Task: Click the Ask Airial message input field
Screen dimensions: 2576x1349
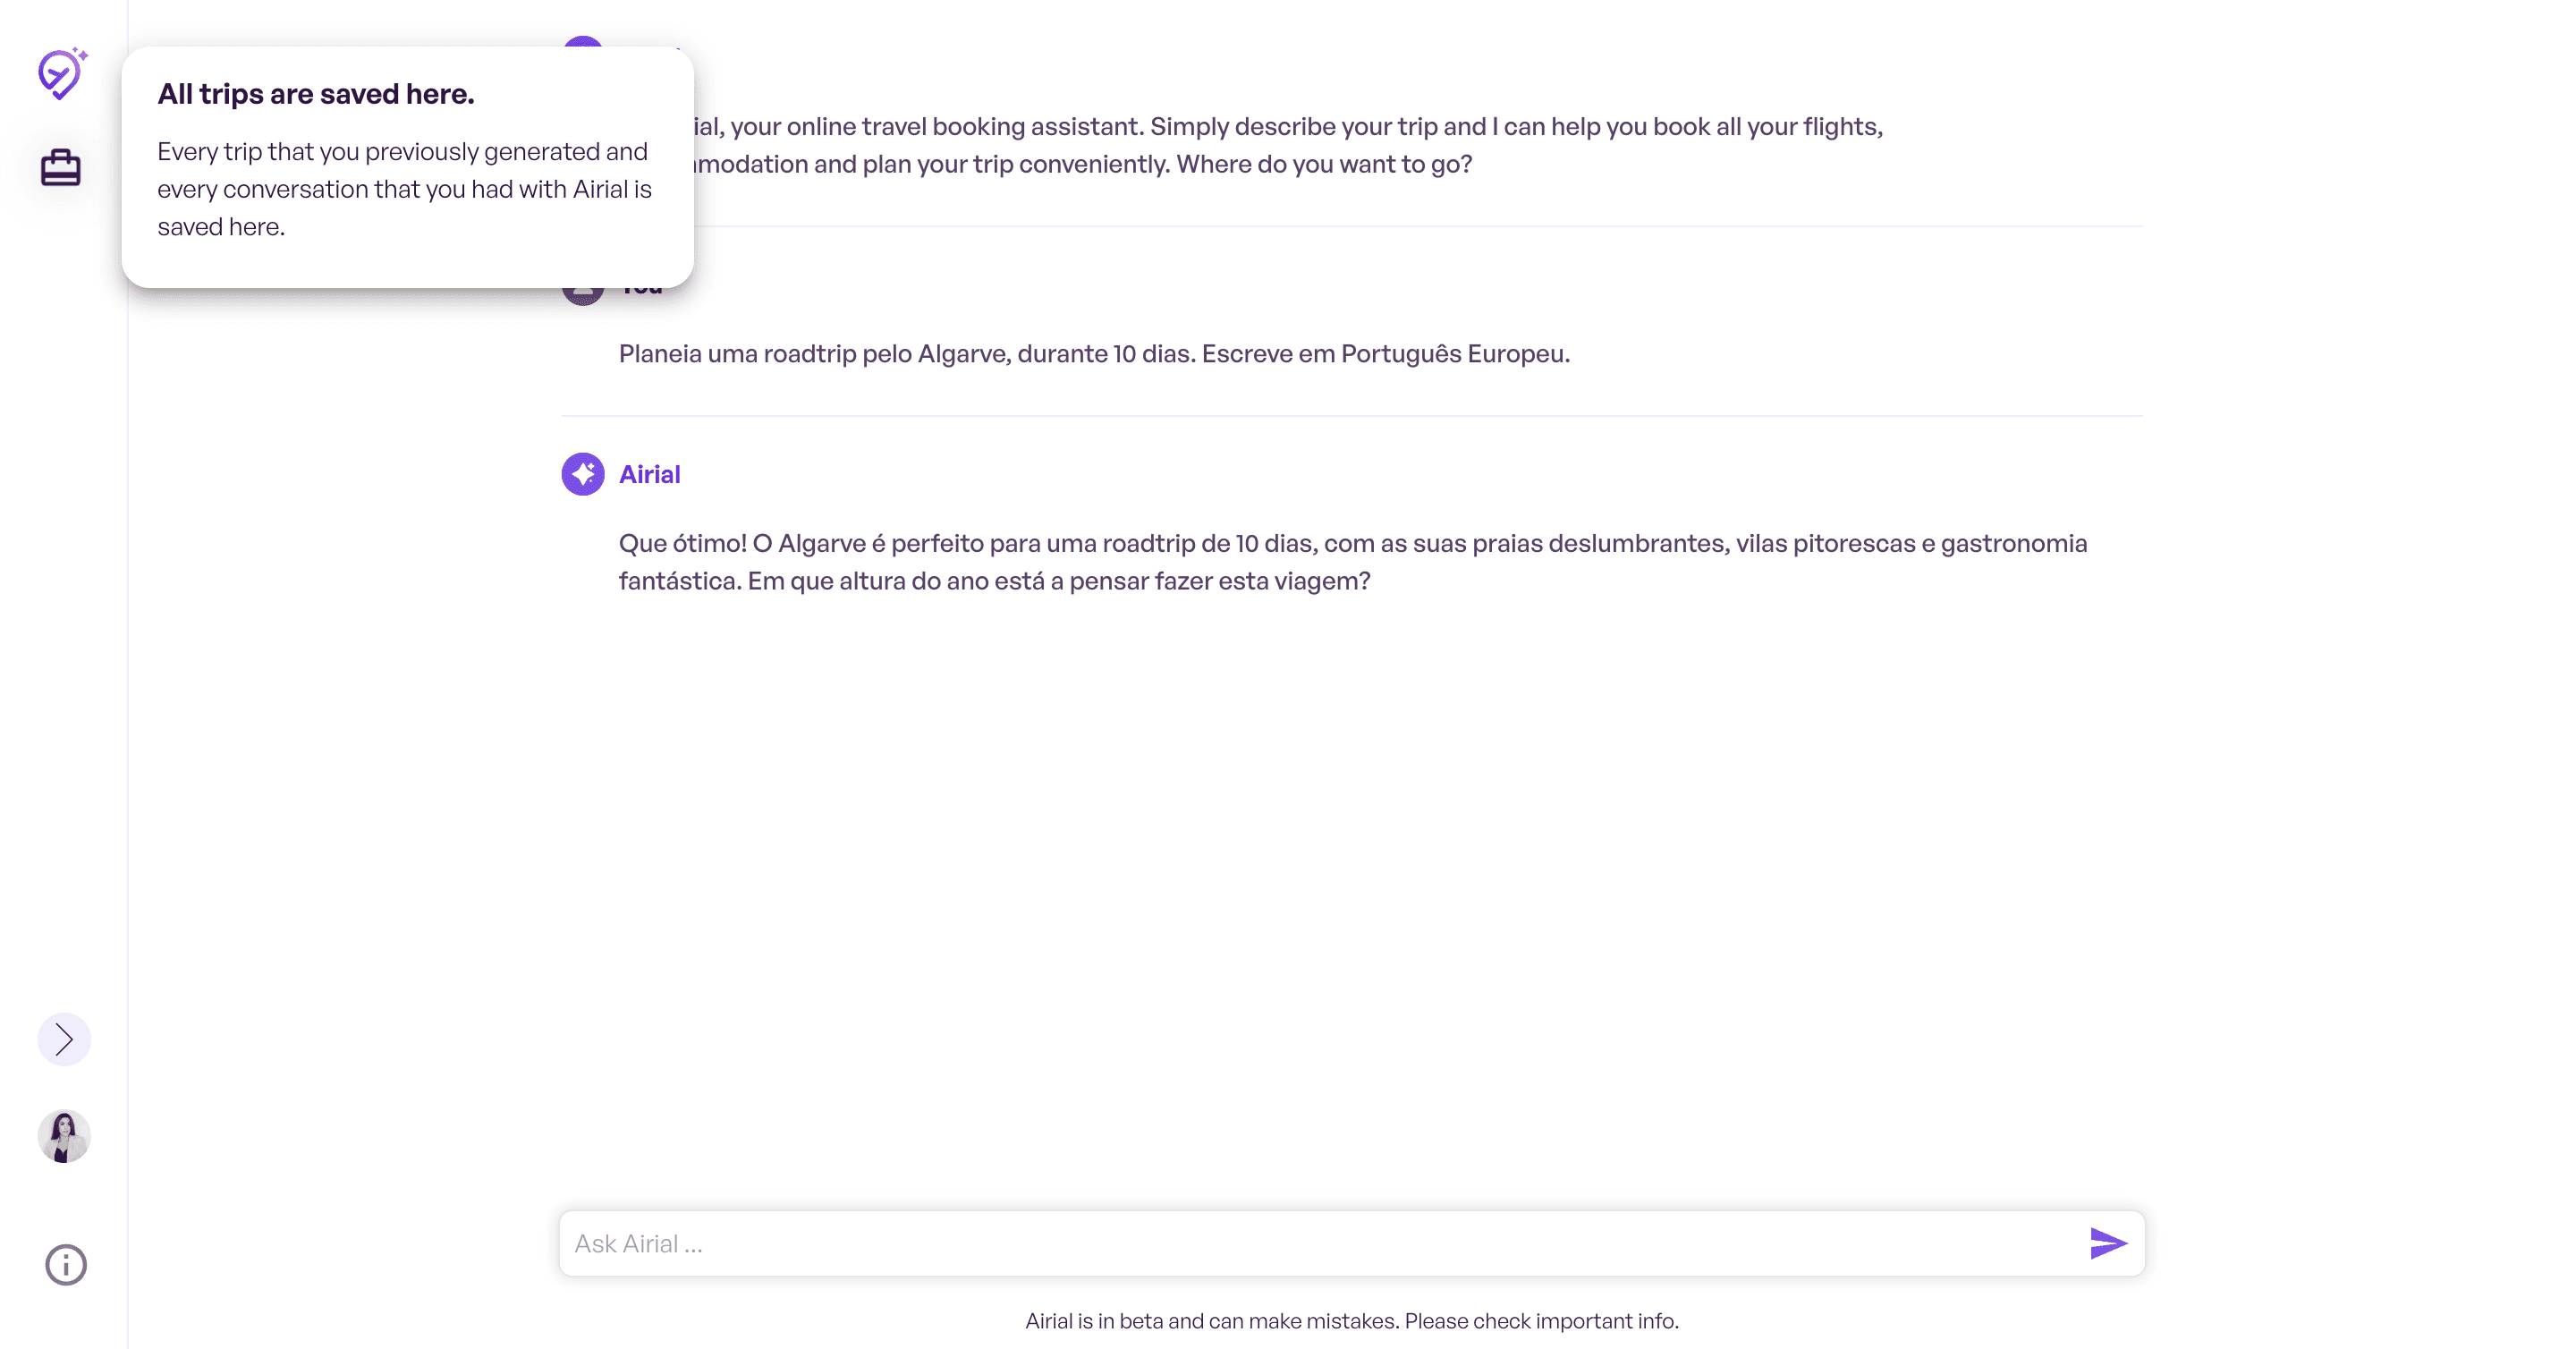Action: [x=1352, y=1243]
